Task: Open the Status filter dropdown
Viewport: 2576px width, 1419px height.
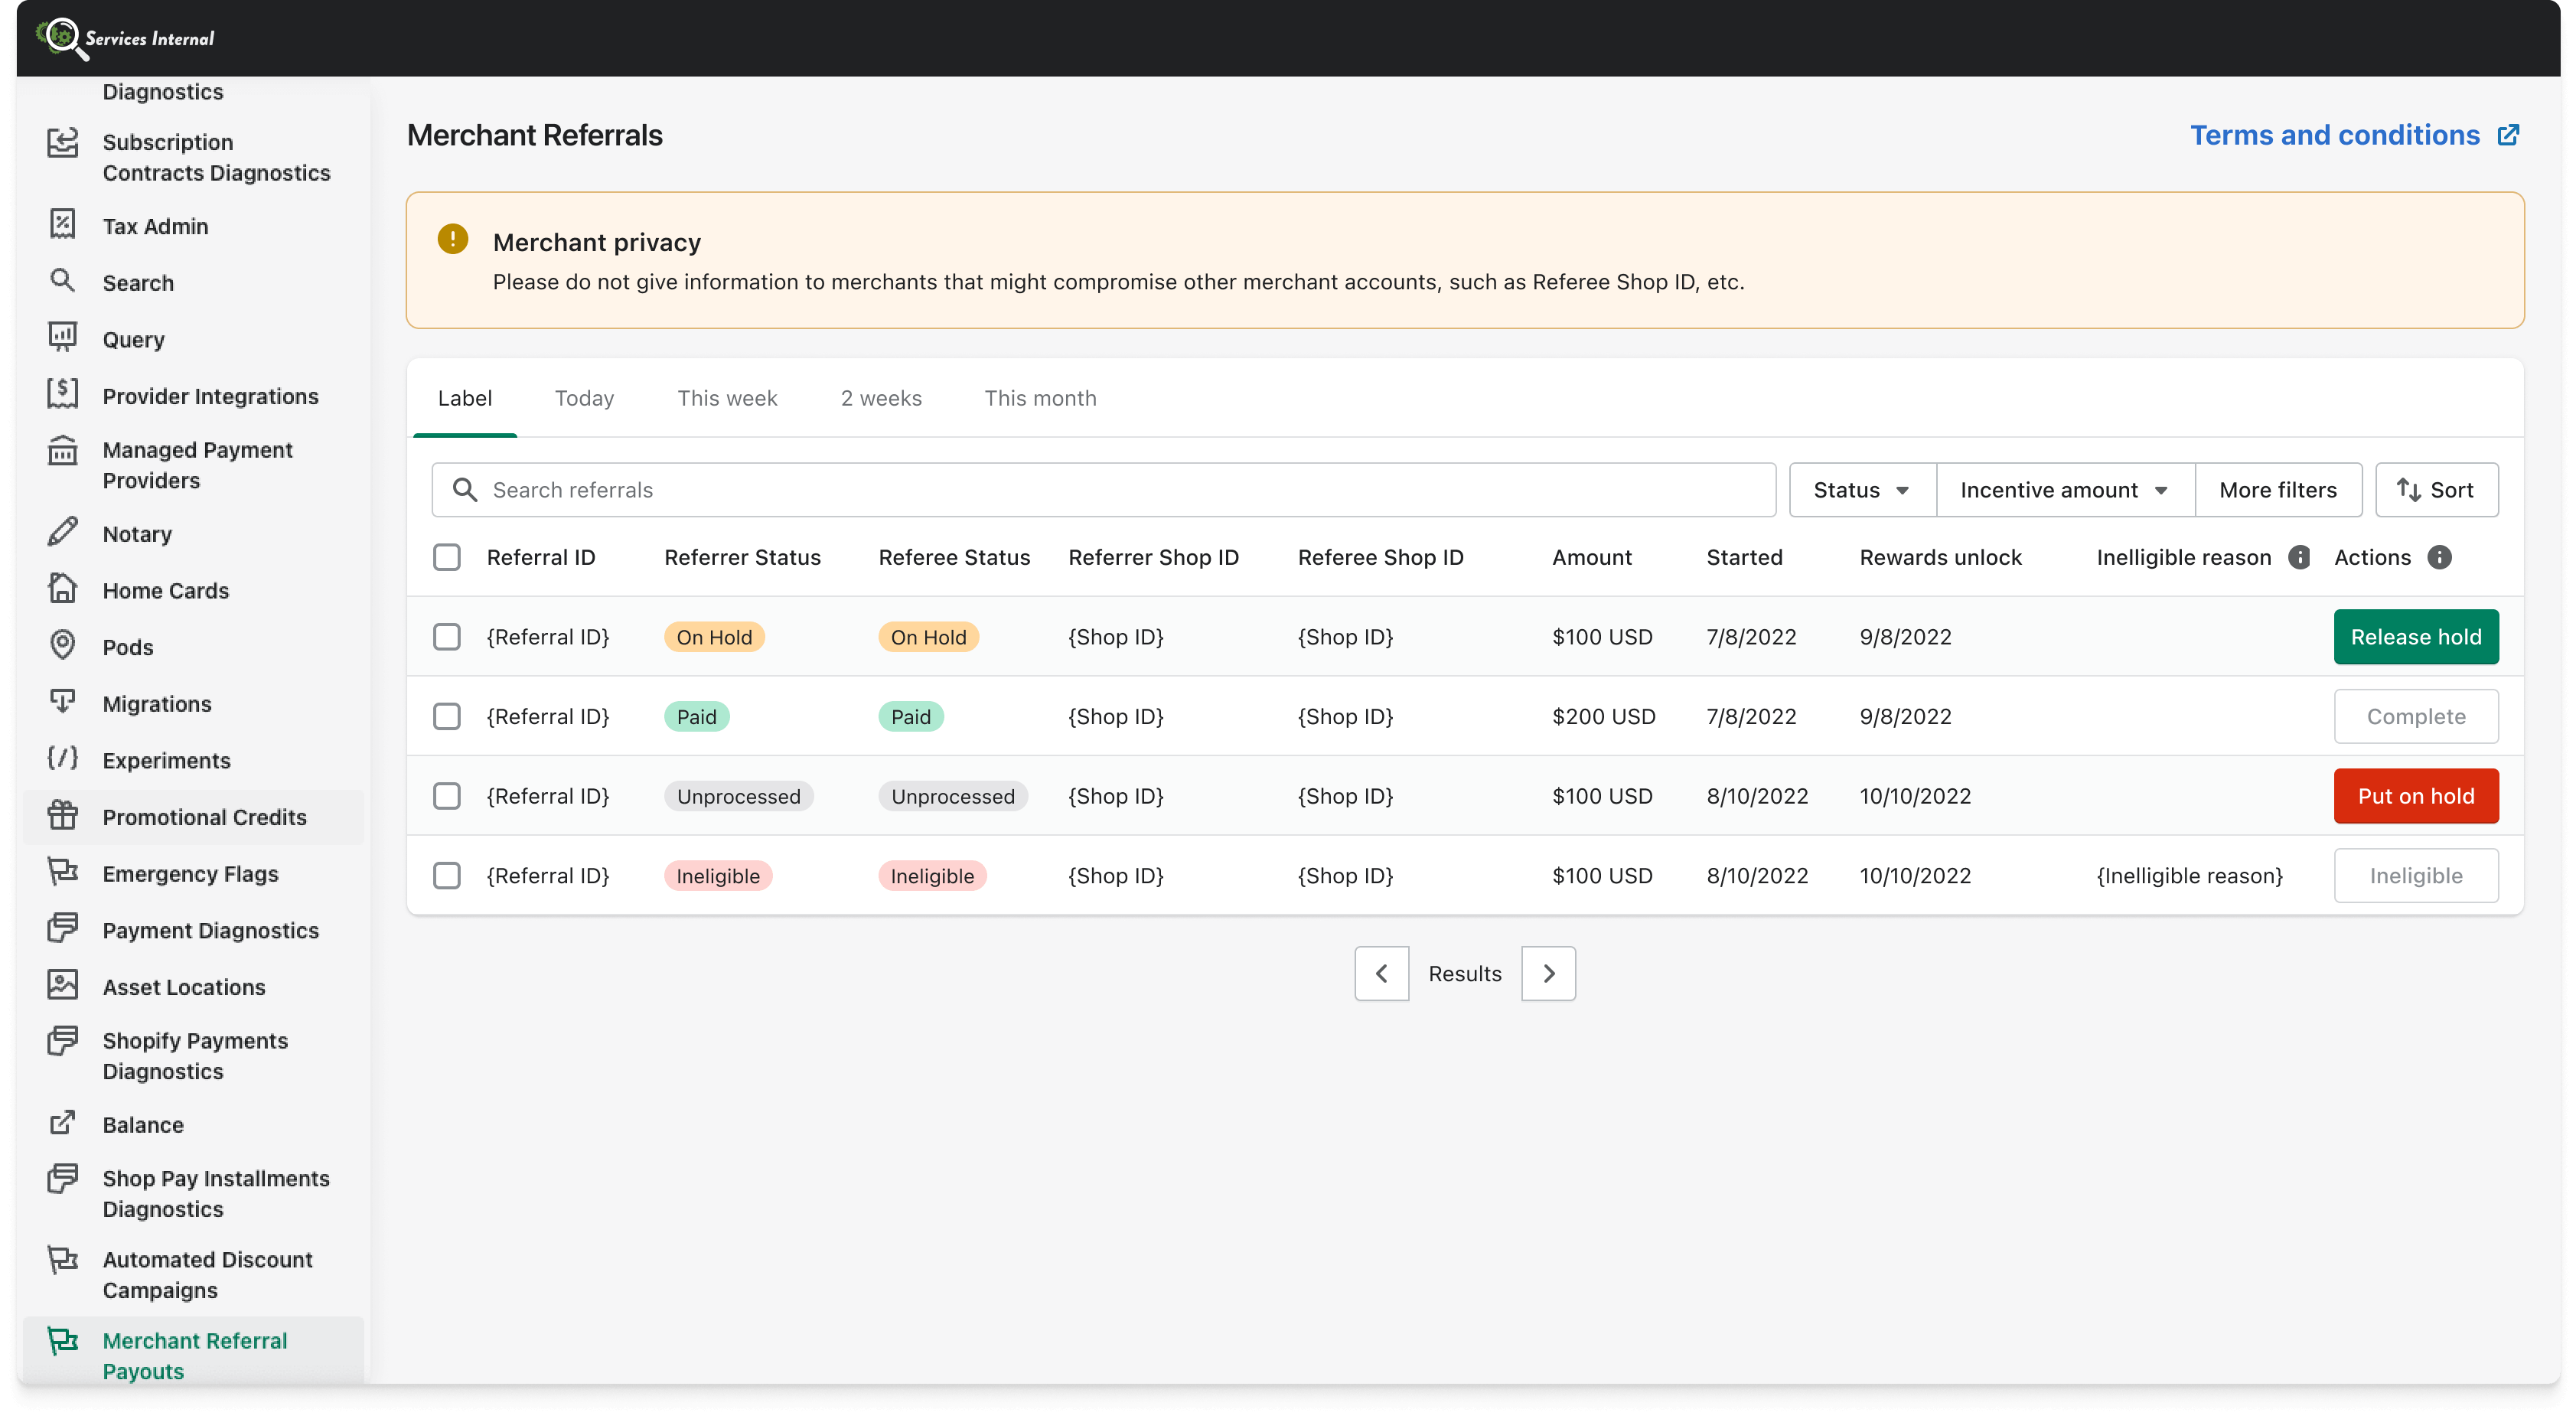Action: 1860,489
